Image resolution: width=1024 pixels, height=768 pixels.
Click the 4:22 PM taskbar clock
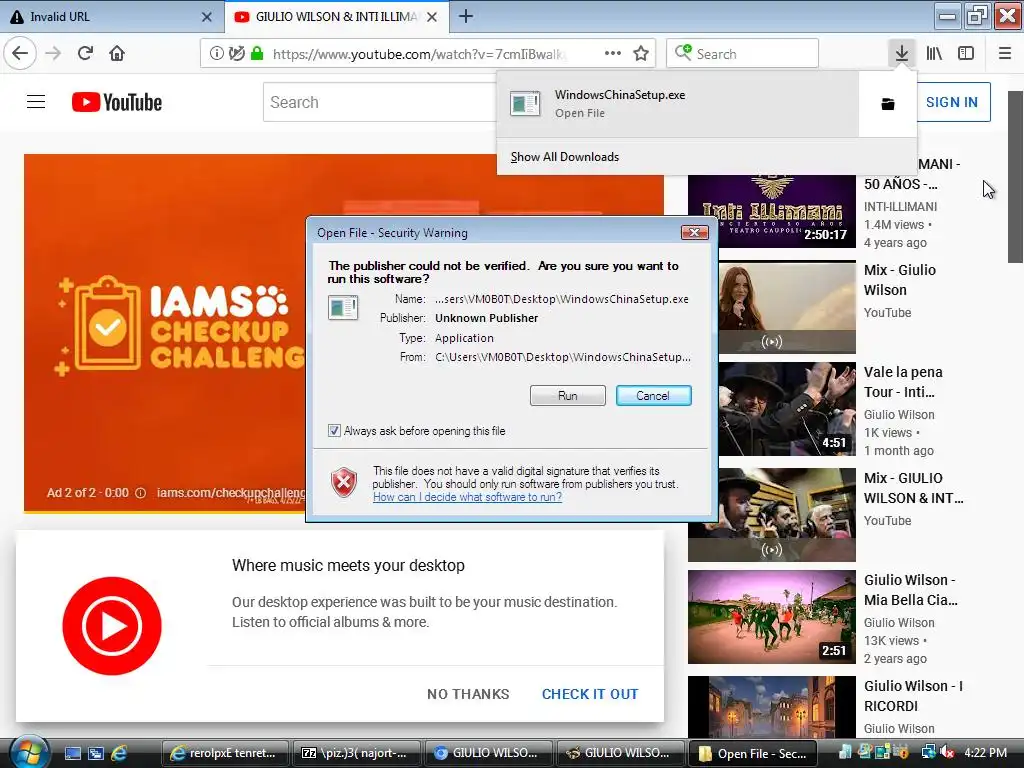click(985, 752)
